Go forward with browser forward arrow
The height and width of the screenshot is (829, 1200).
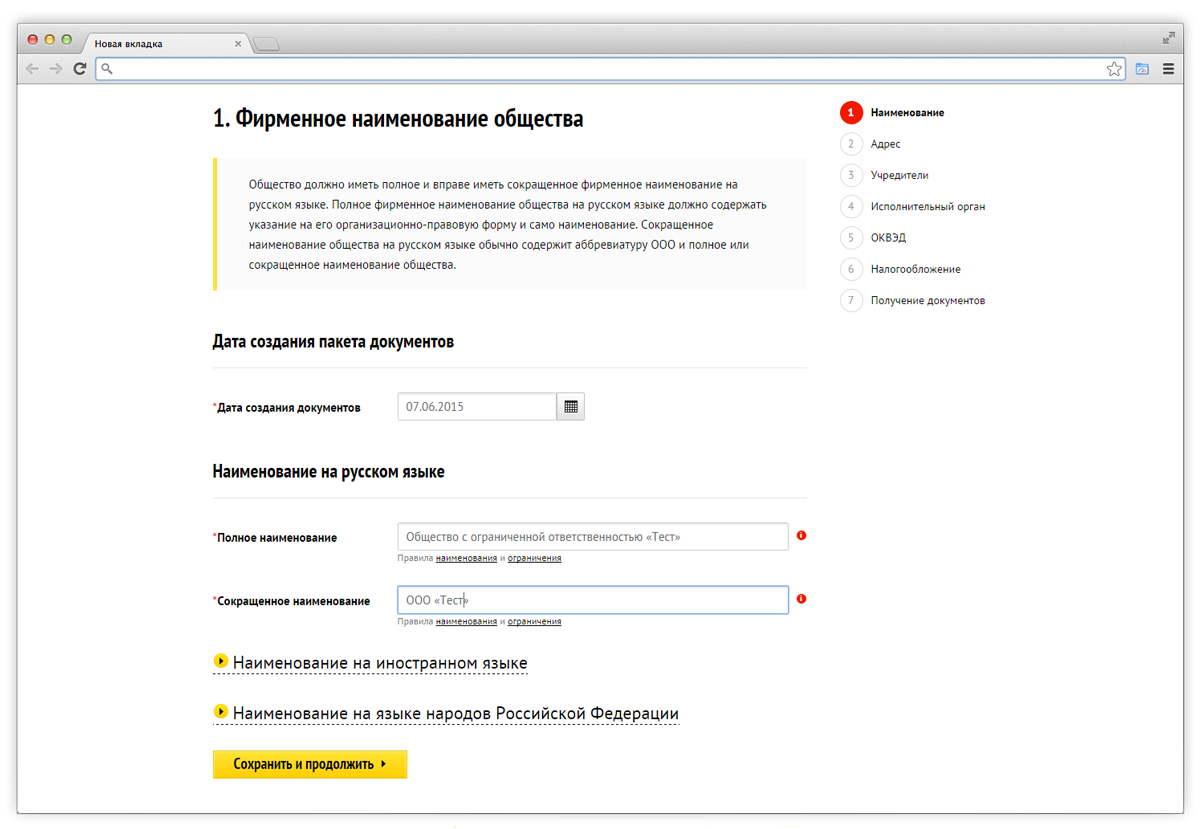(x=56, y=69)
